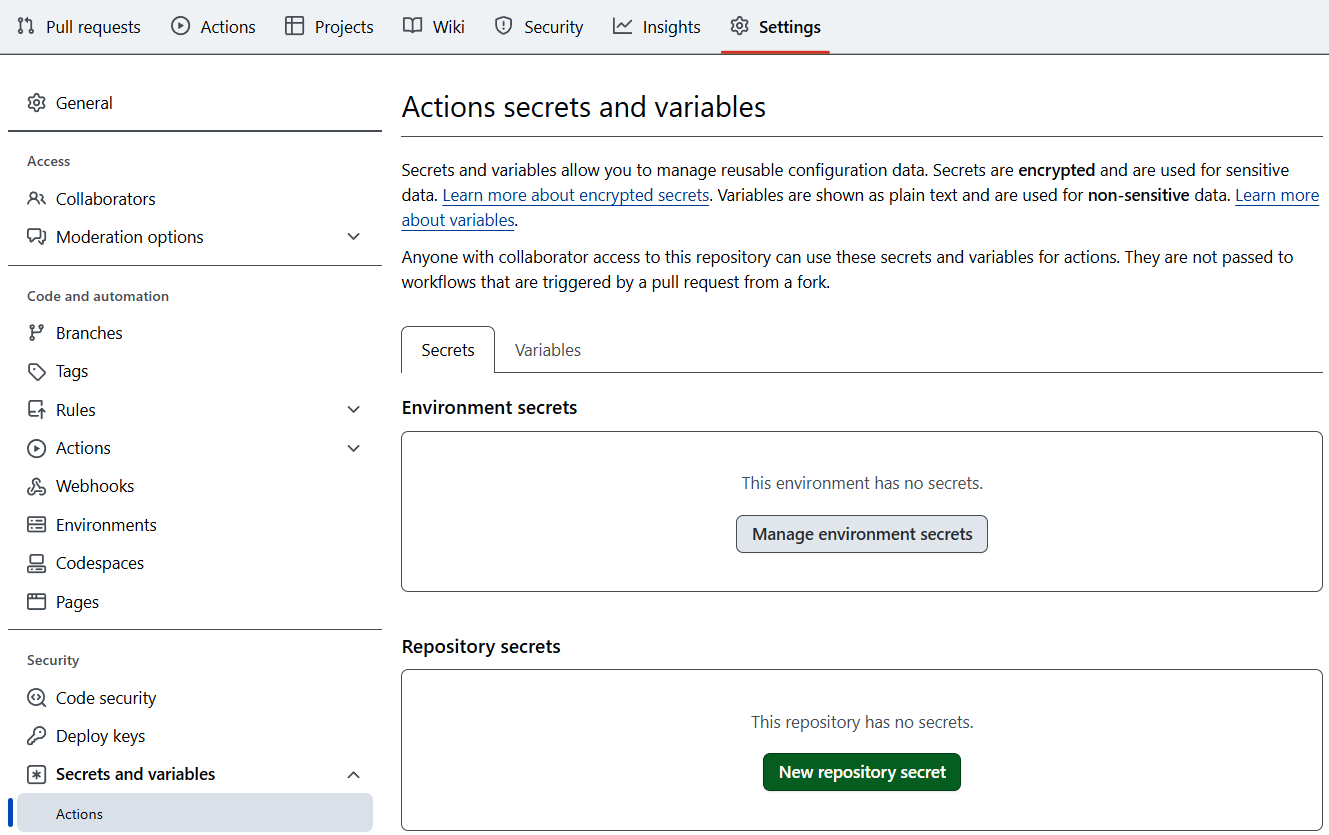This screenshot has width=1329, height=835.
Task: Go to Pages settings label
Action: [x=77, y=602]
